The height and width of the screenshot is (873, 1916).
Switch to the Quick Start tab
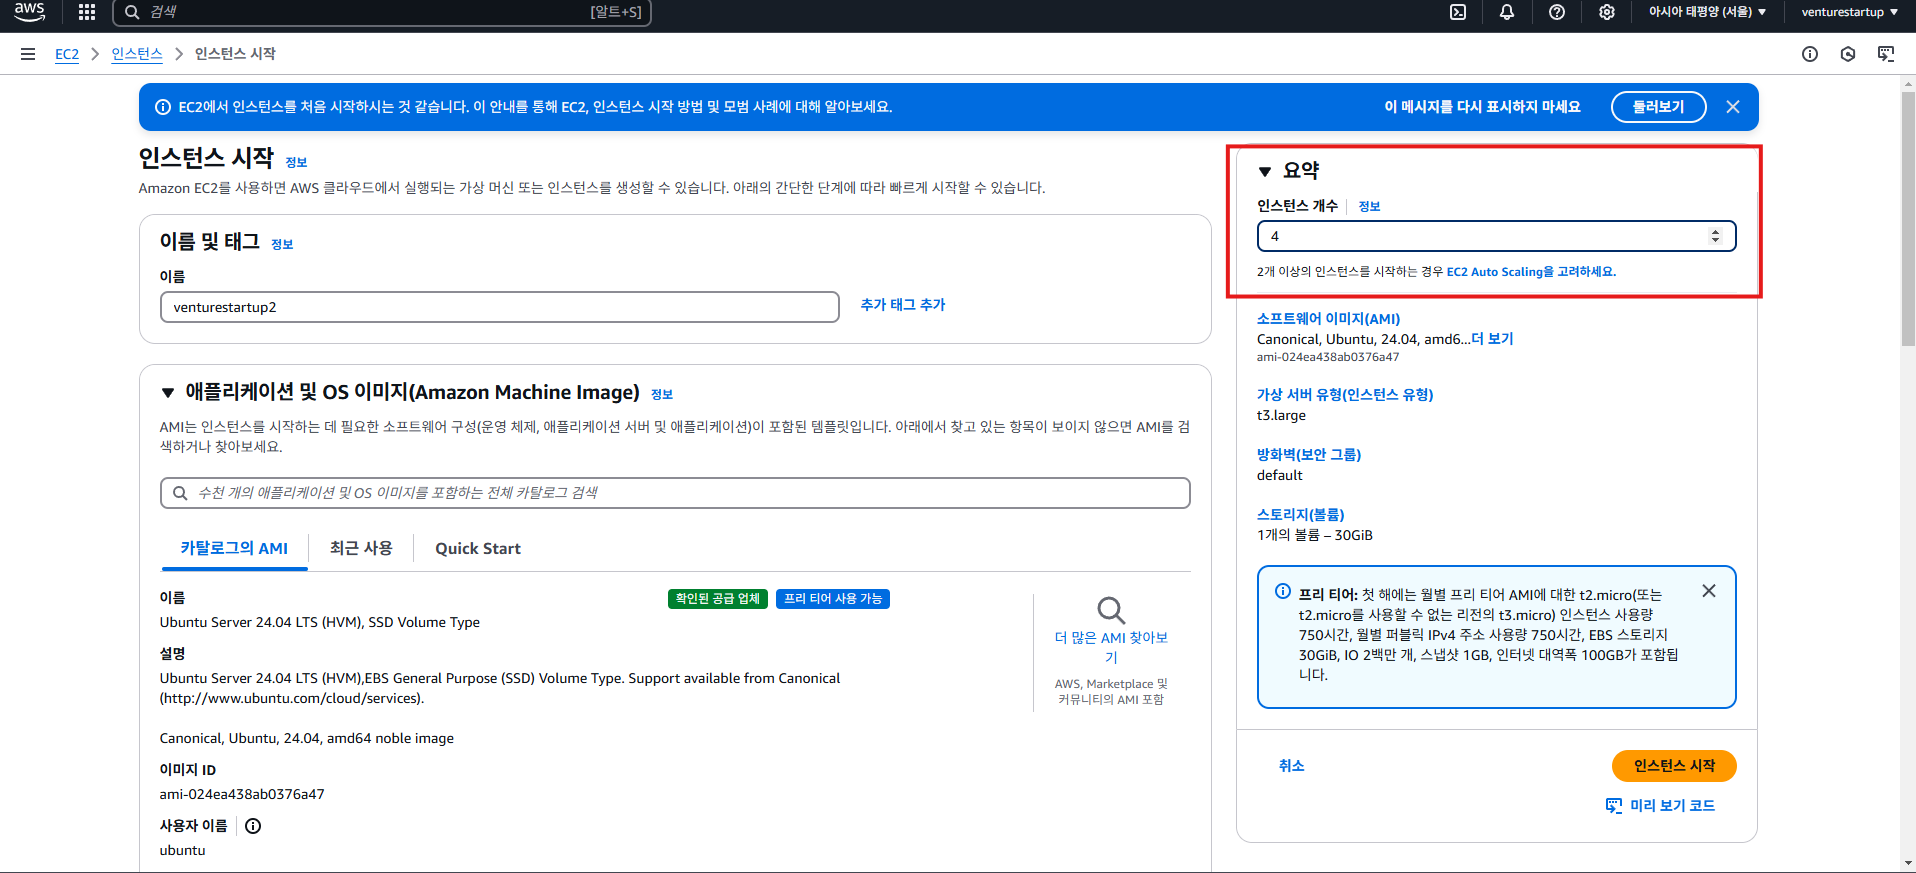pos(478,548)
